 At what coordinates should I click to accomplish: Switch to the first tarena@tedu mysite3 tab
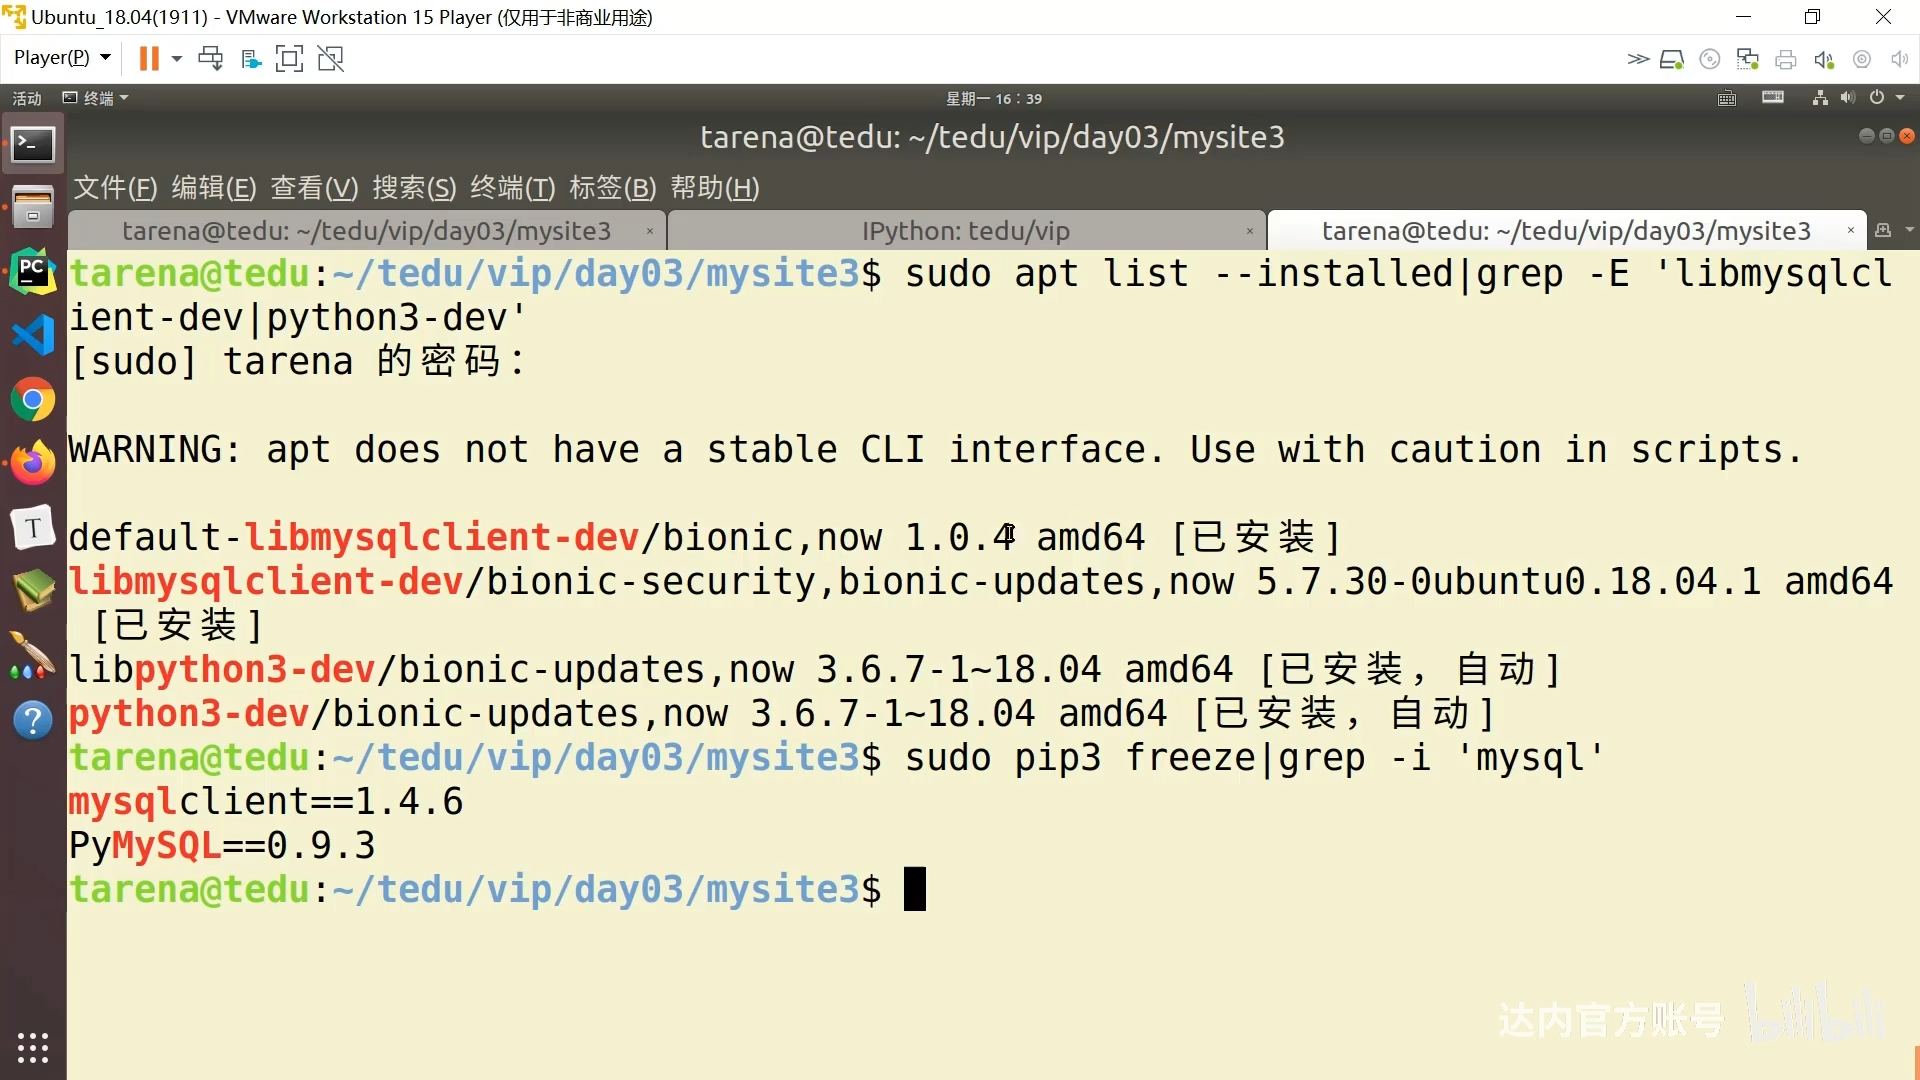pyautogui.click(x=367, y=231)
